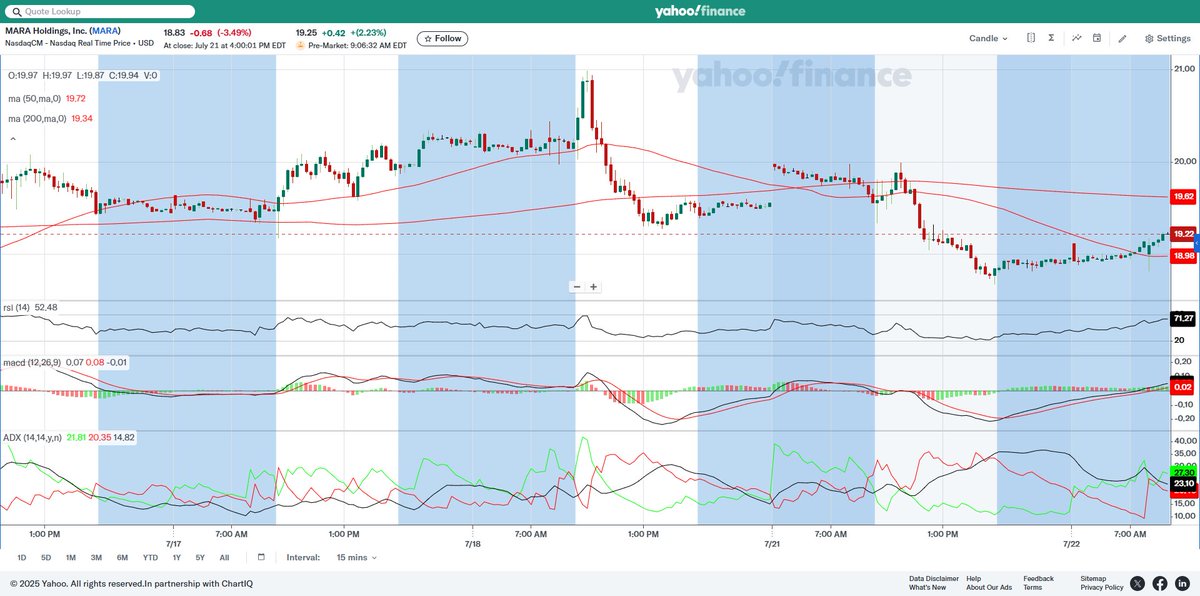
Task: Click the Yahoo Finance header logo
Action: 699,11
